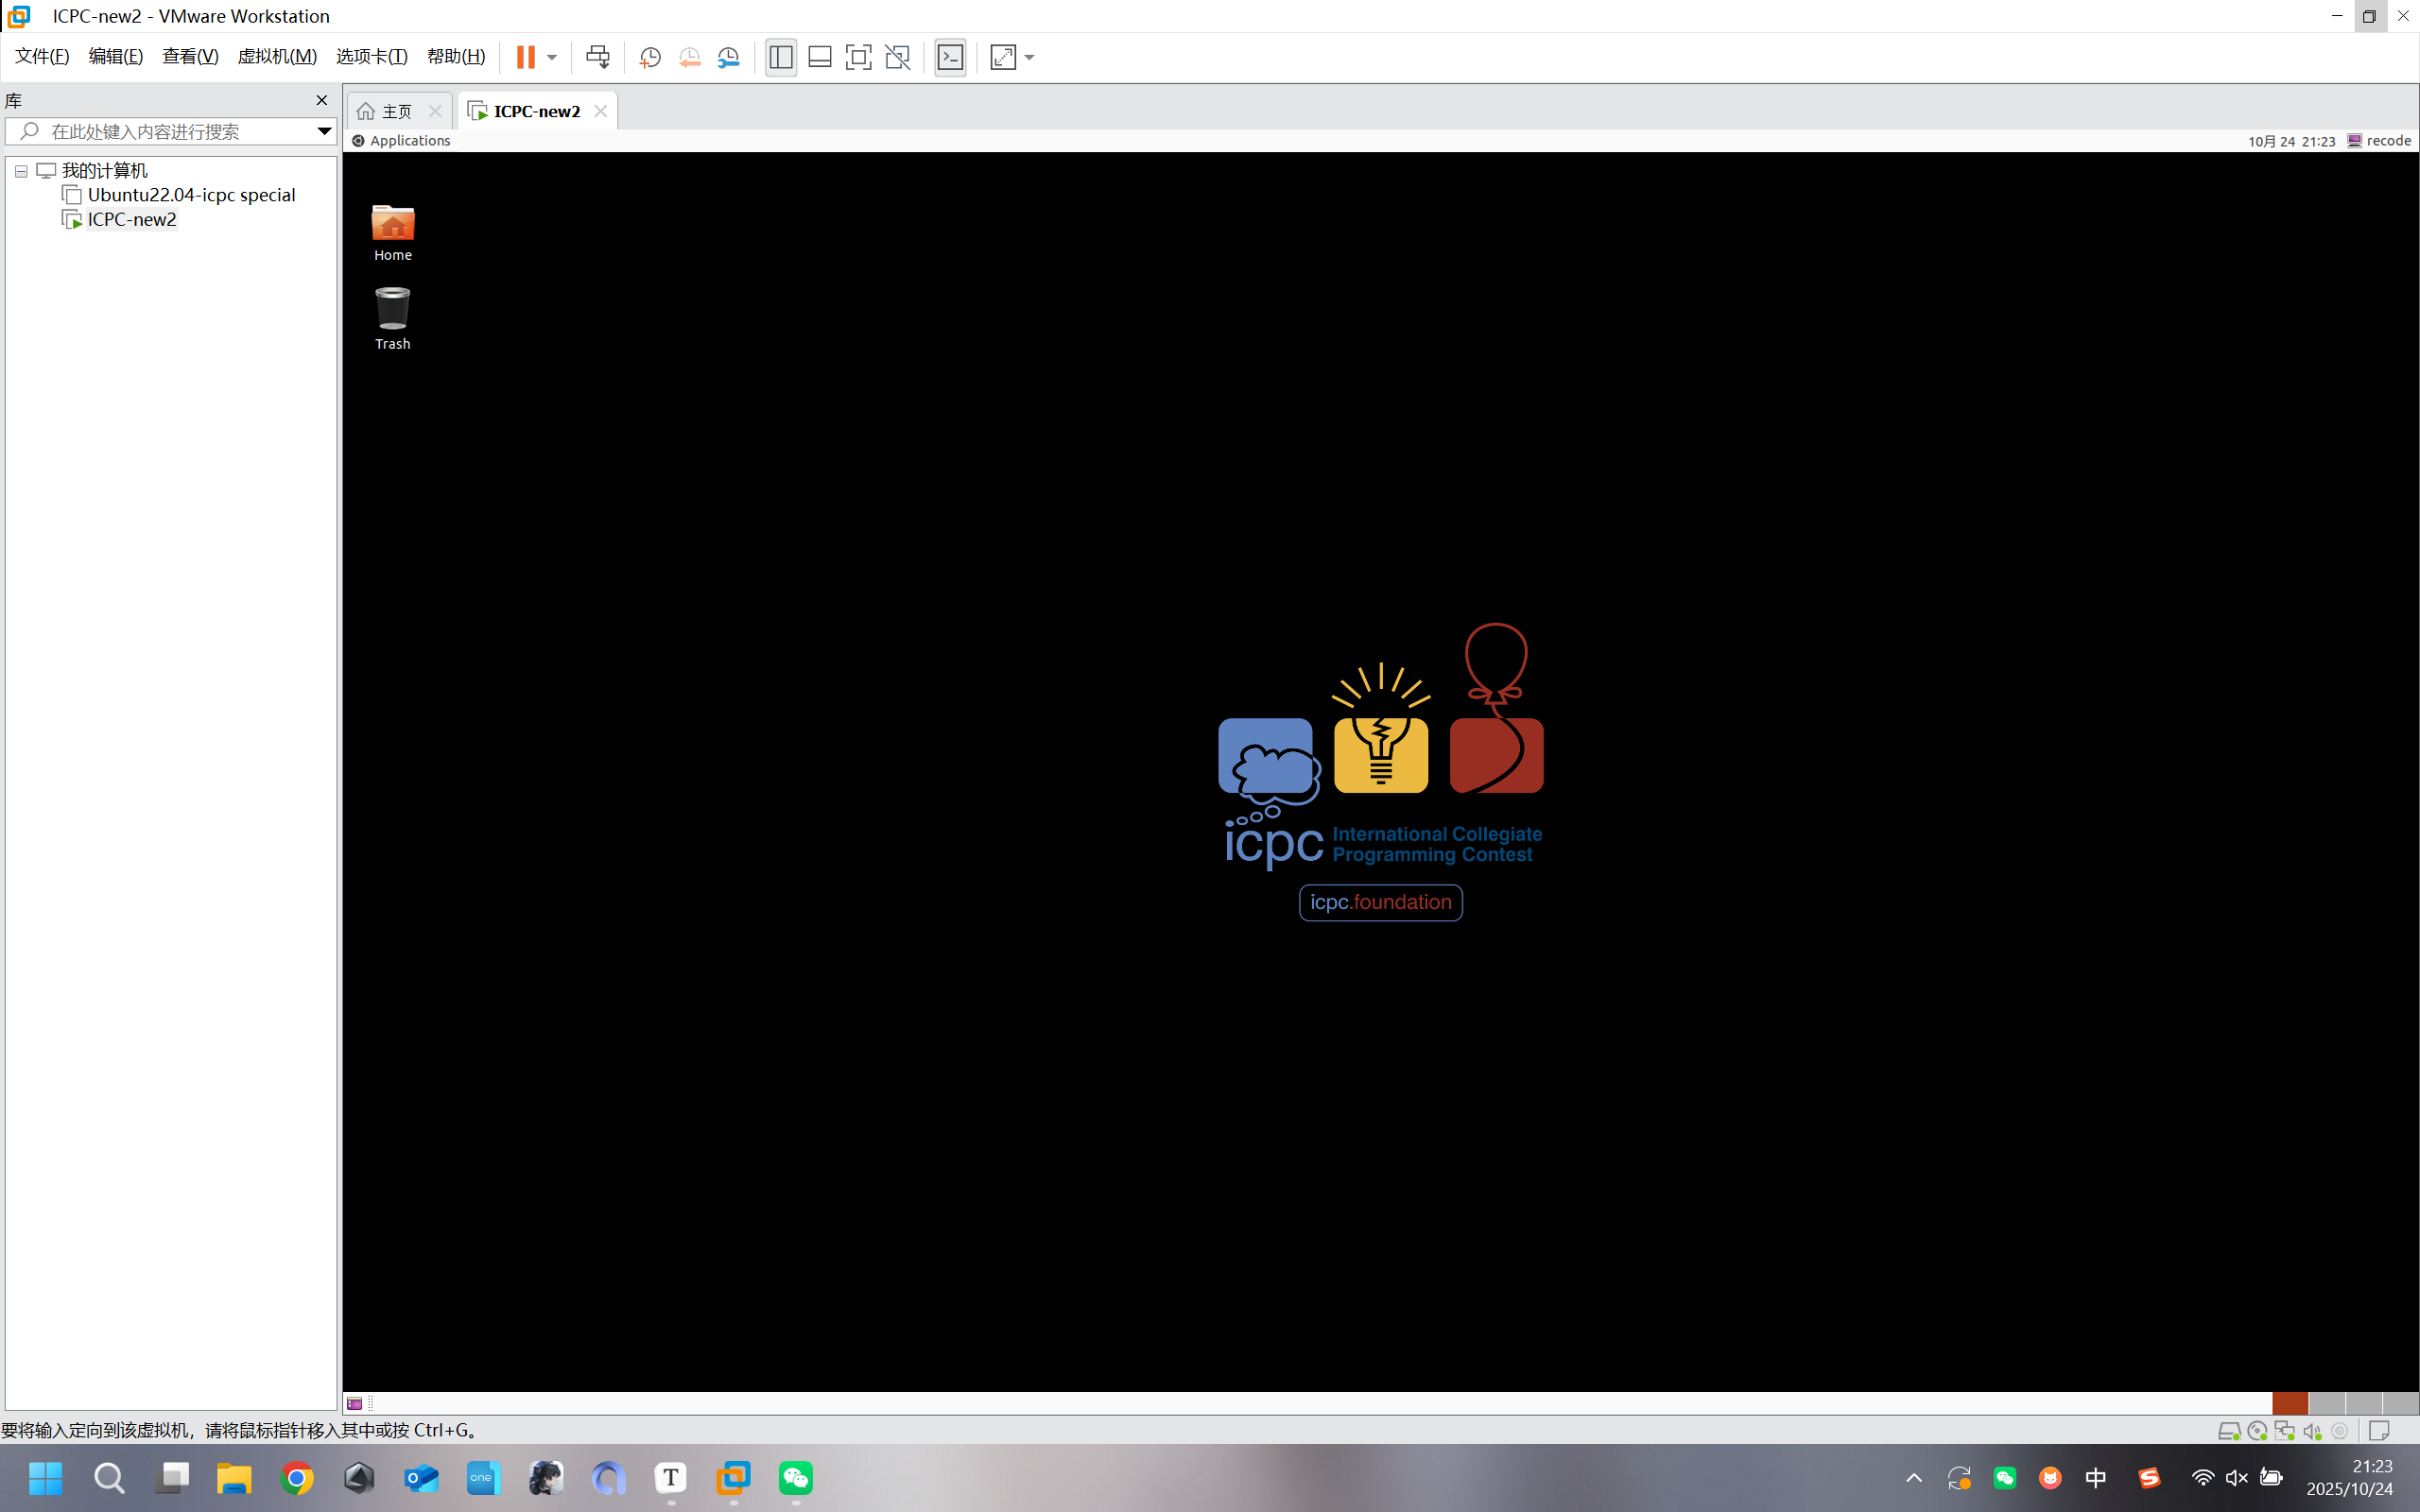Click the CD/DVD device status icon

click(2257, 1431)
